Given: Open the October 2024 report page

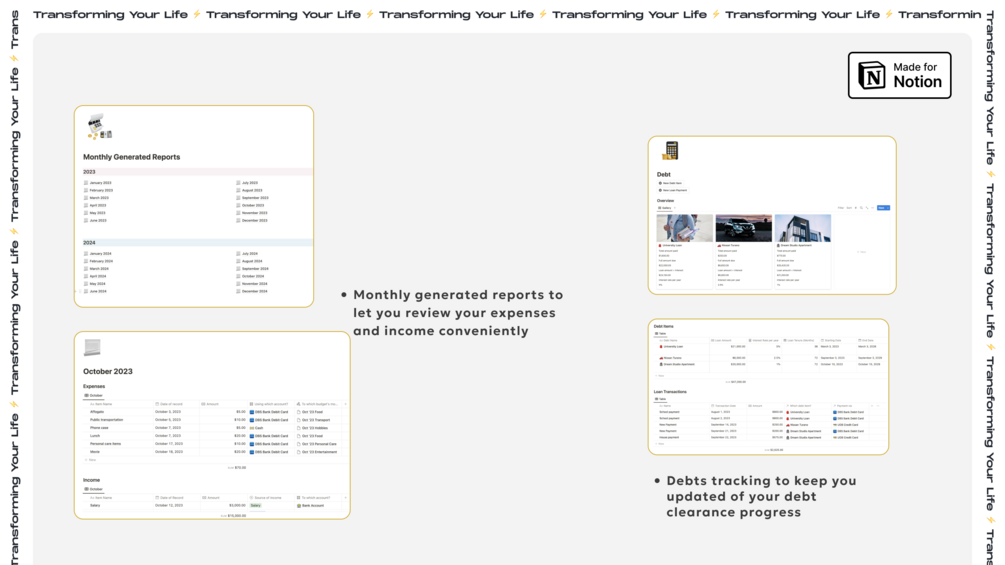Looking at the screenshot, I should [251, 276].
